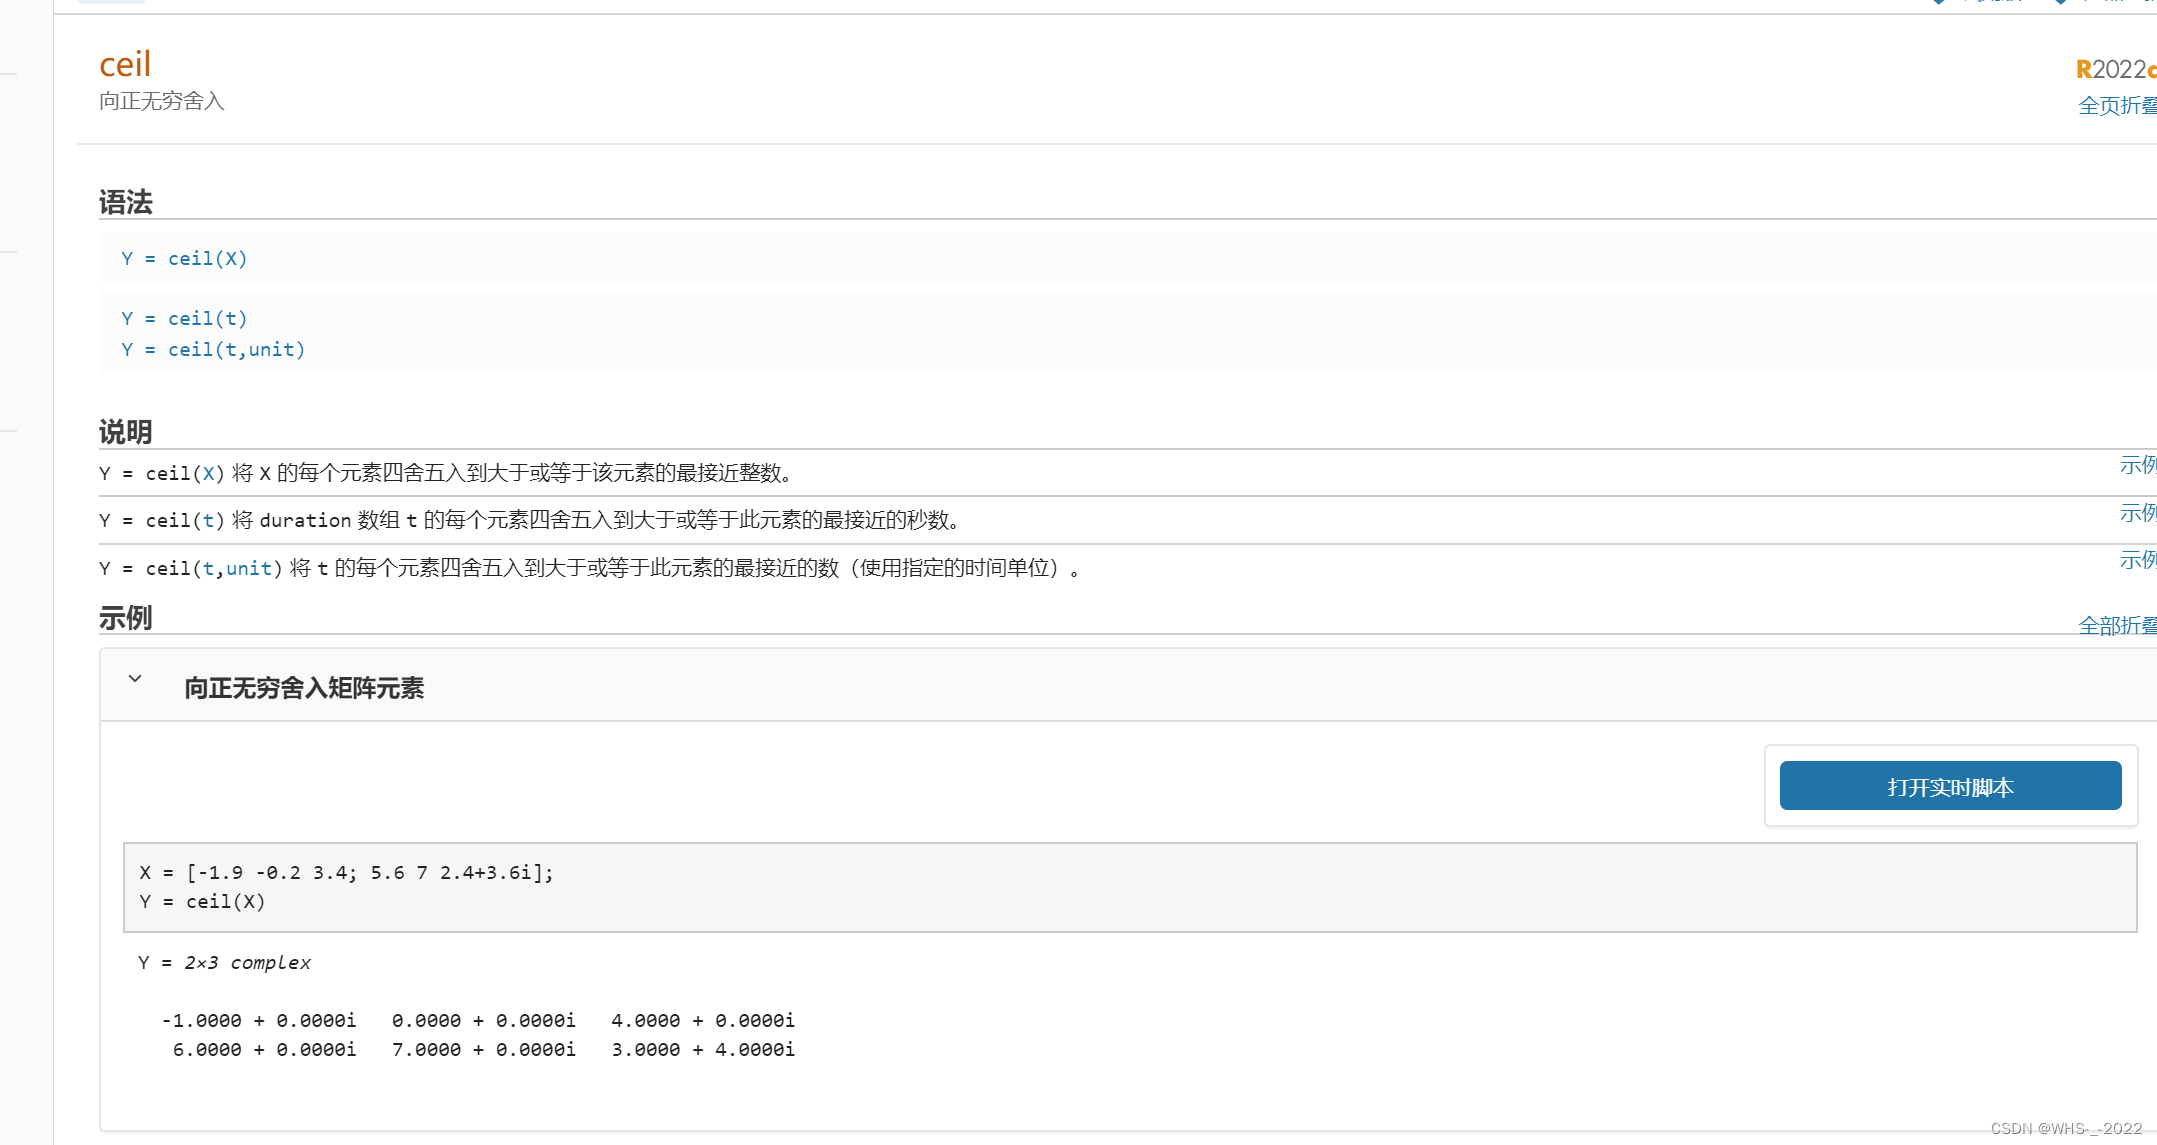Click the orange ceil page title

coord(125,64)
